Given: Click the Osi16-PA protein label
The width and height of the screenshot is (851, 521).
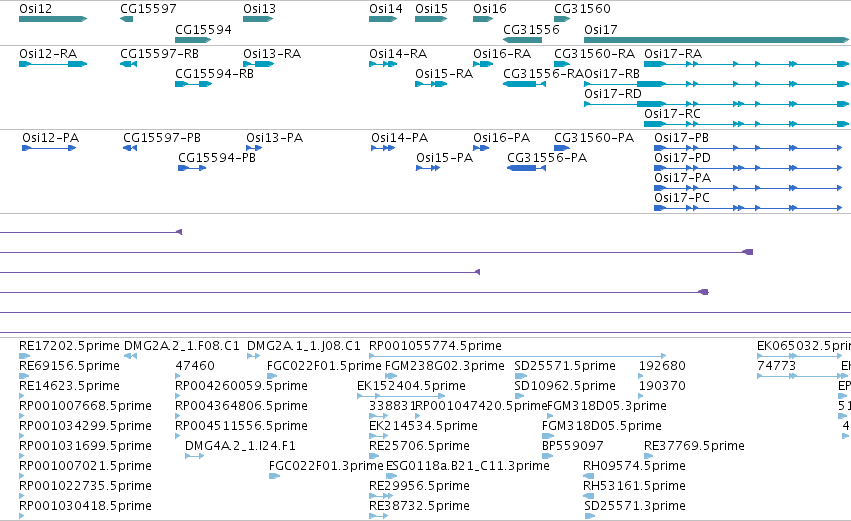Looking at the screenshot, I should pos(501,138).
